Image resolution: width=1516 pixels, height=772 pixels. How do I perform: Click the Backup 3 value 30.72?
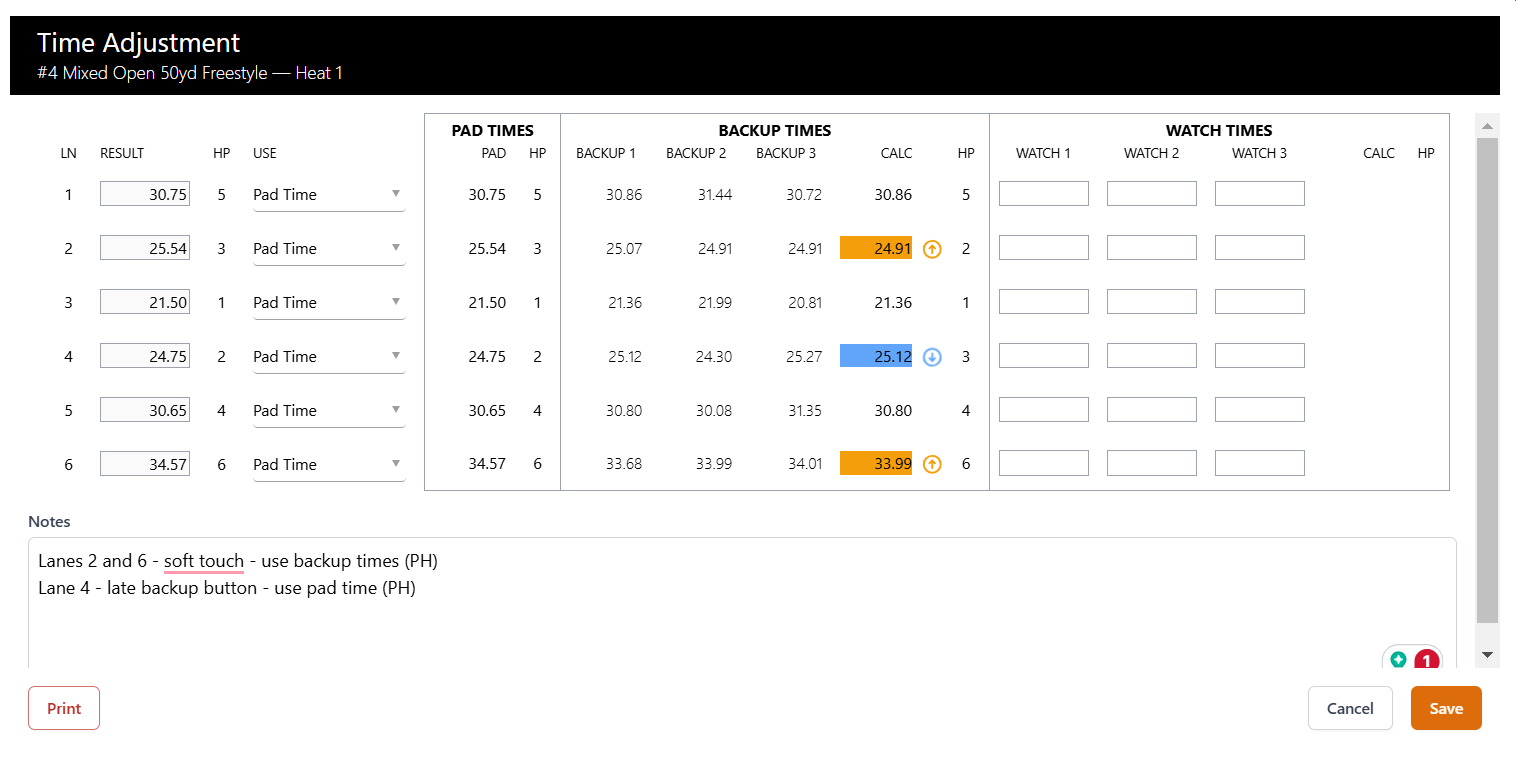(x=804, y=195)
